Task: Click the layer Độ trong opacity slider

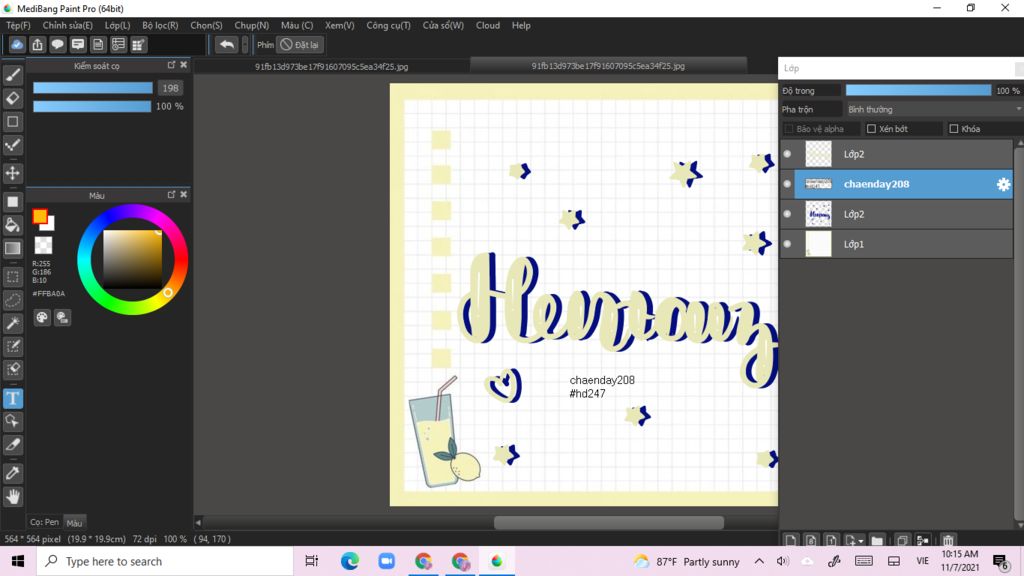Action: tap(918, 90)
